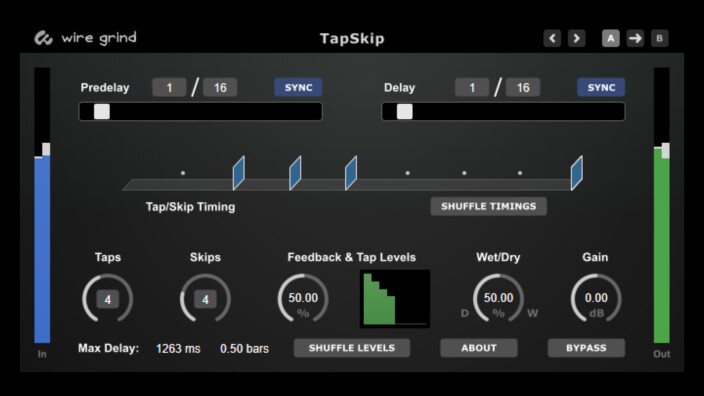Click the wire grind logo icon
This screenshot has width=704, height=396.
click(x=44, y=38)
